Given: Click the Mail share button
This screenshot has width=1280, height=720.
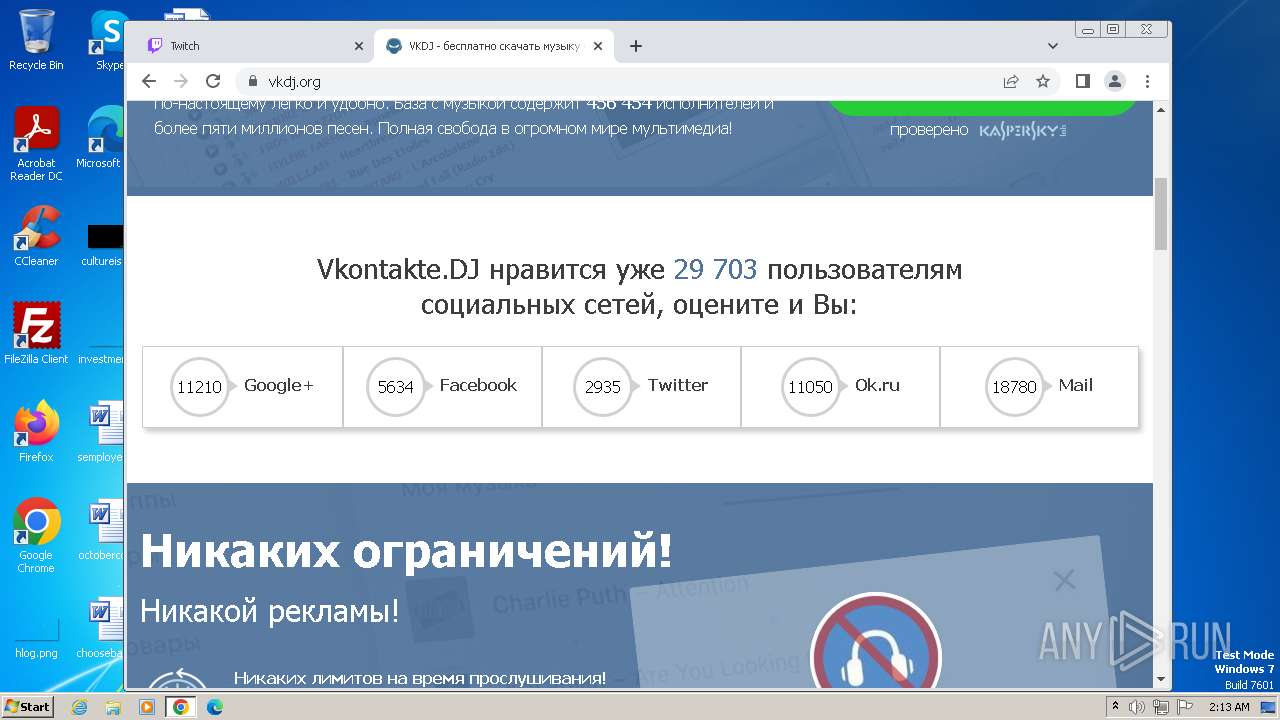Looking at the screenshot, I should pos(1039,387).
